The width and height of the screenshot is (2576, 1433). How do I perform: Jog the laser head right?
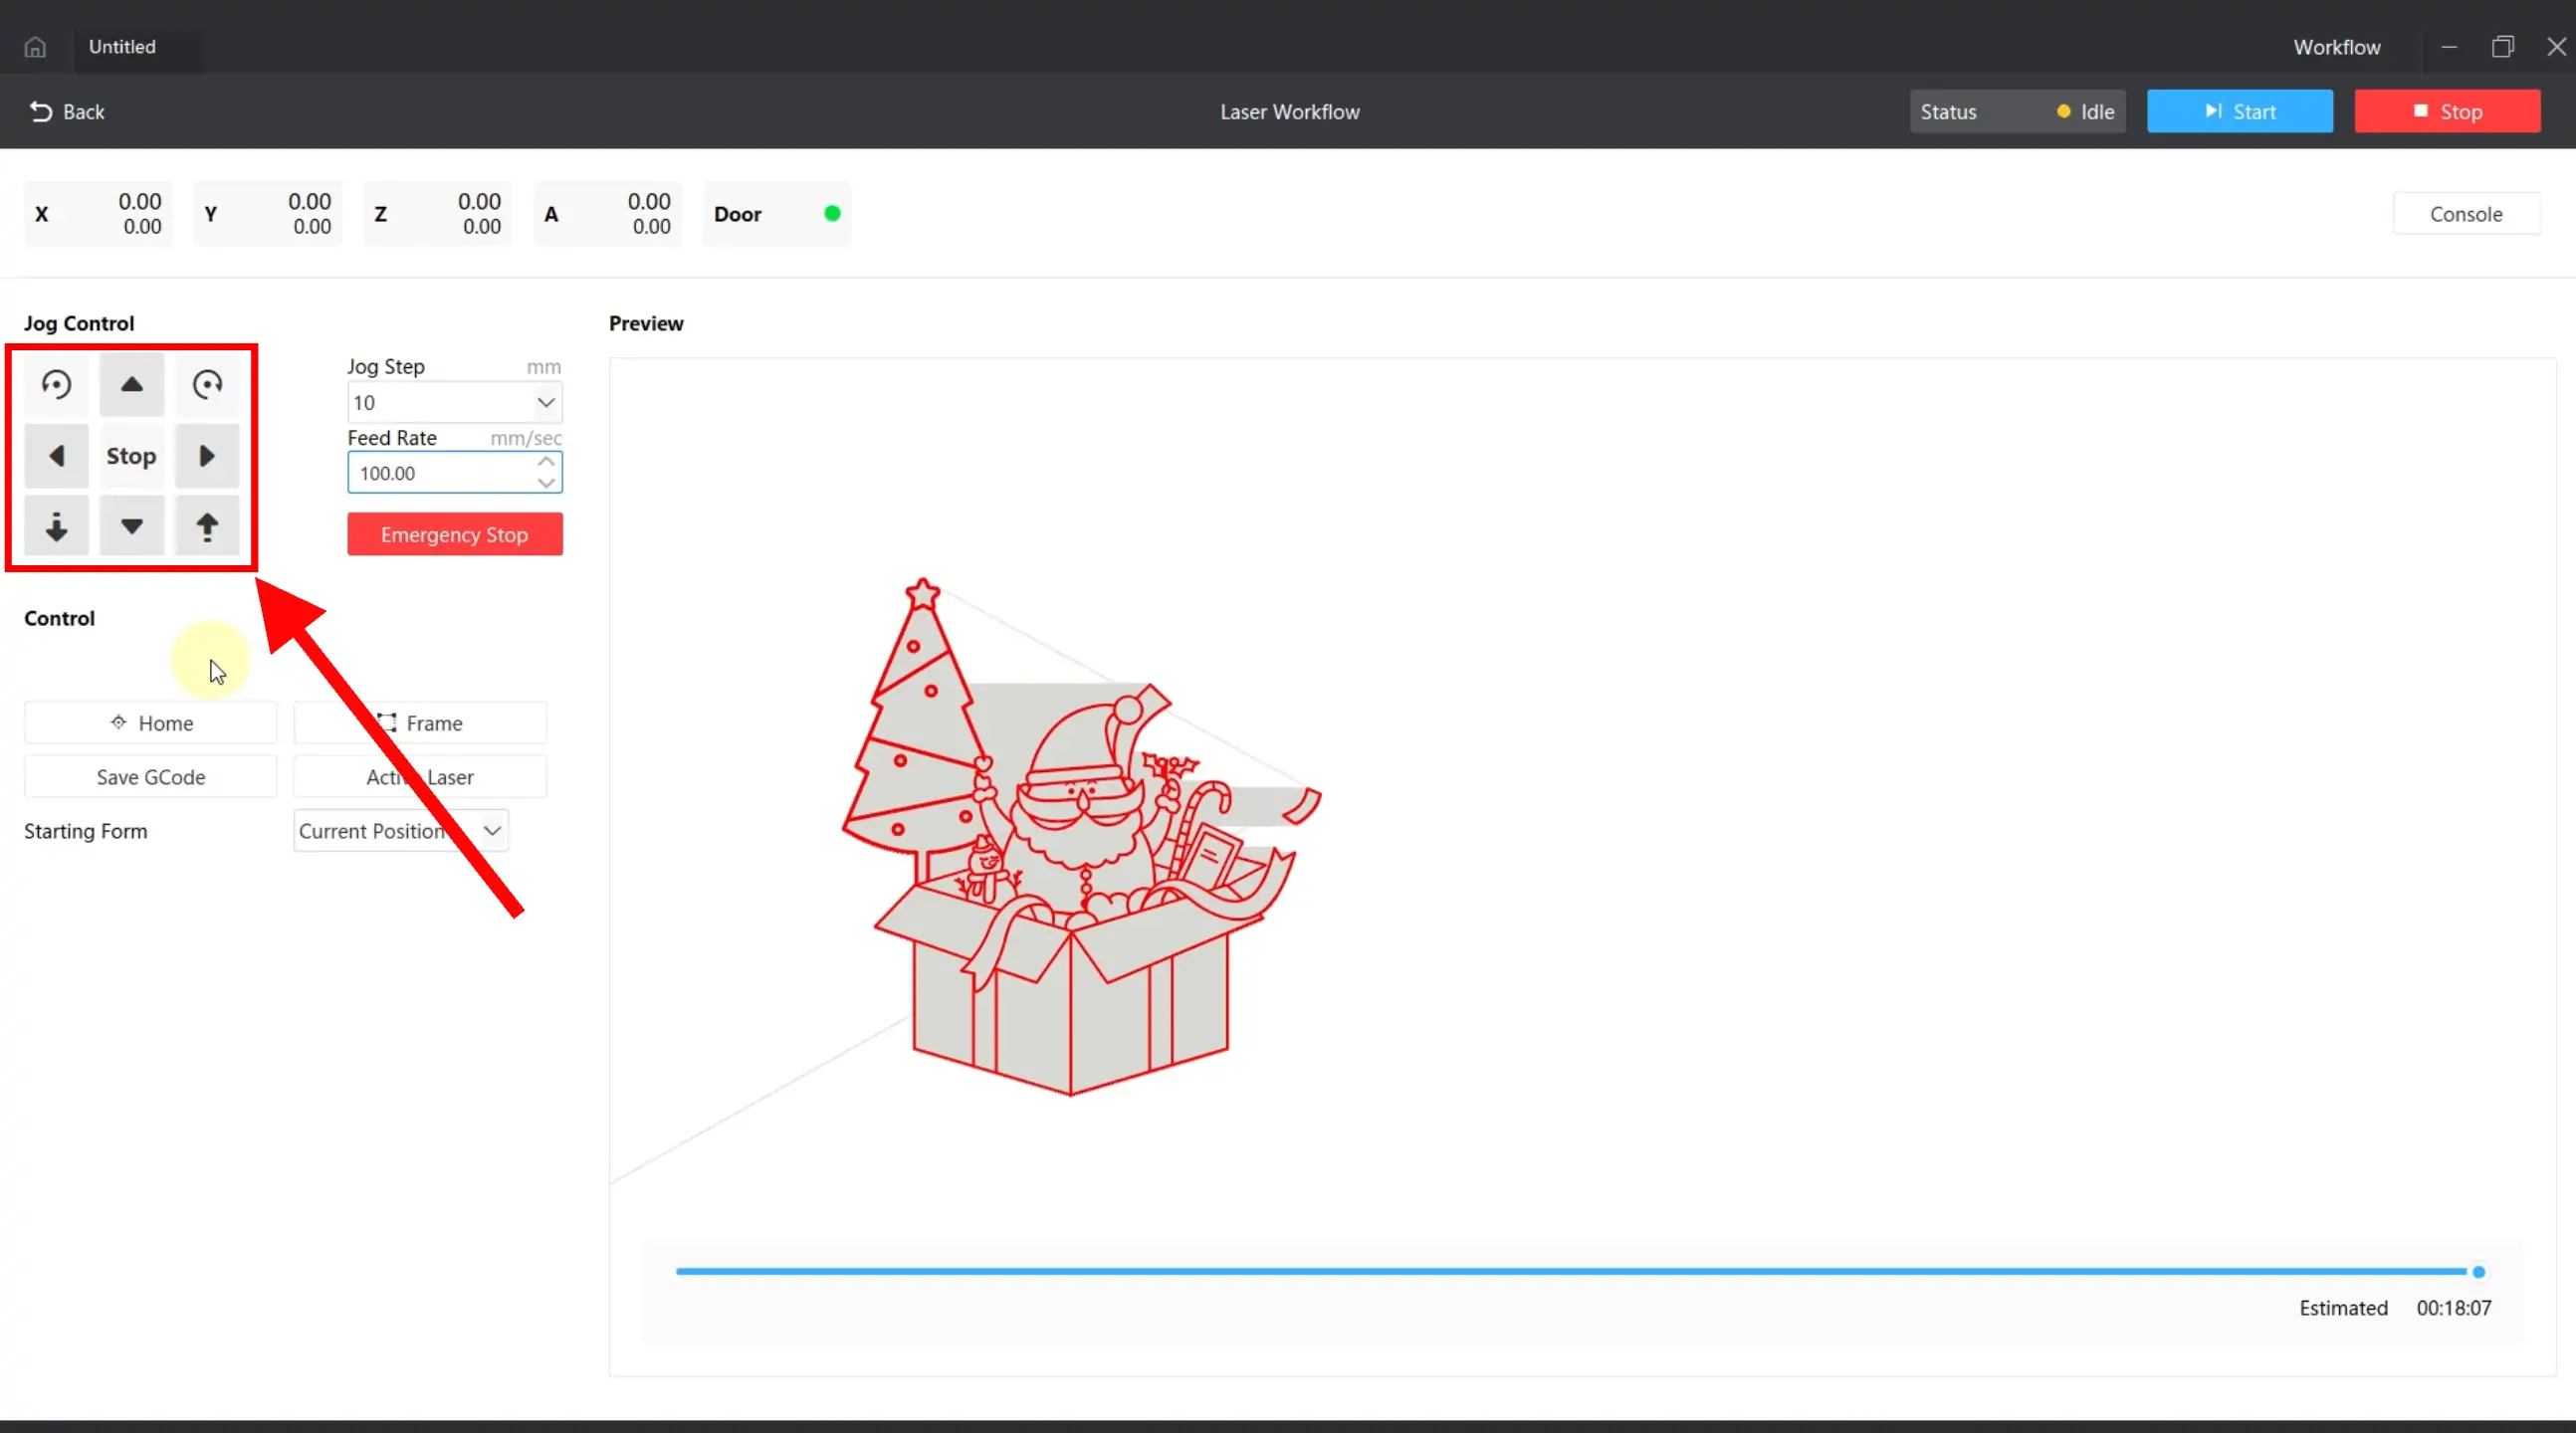point(207,456)
